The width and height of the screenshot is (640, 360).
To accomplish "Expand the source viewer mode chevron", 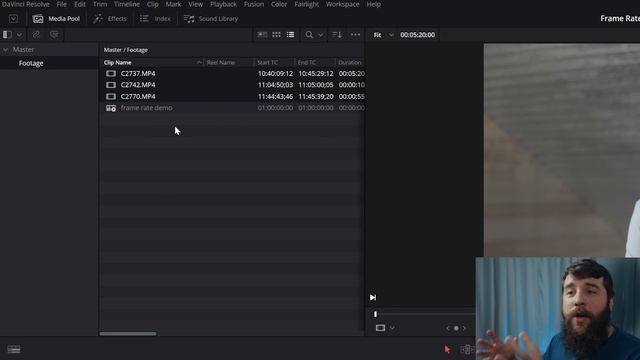I will tap(392, 328).
